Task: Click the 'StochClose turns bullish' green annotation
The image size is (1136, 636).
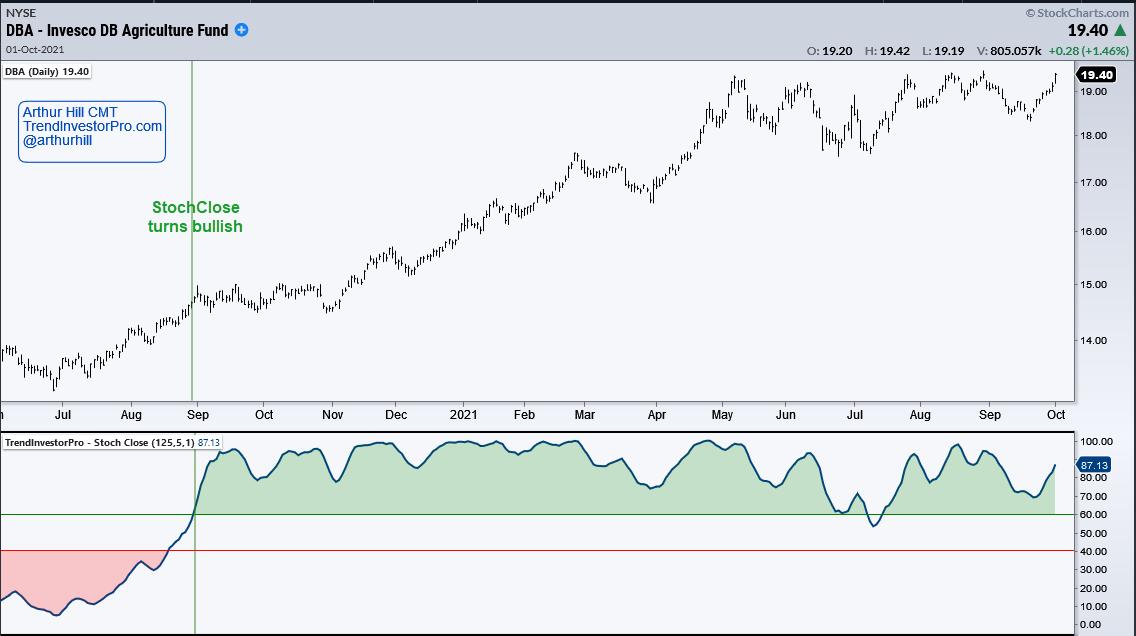Action: (x=196, y=216)
